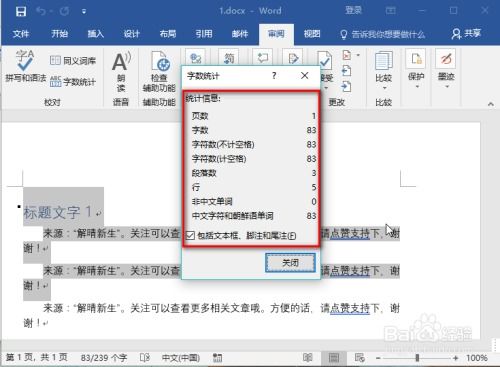500x367 pixels.
Task: Switch to Web Layout view in status bar
Action: pyautogui.click(x=359, y=358)
